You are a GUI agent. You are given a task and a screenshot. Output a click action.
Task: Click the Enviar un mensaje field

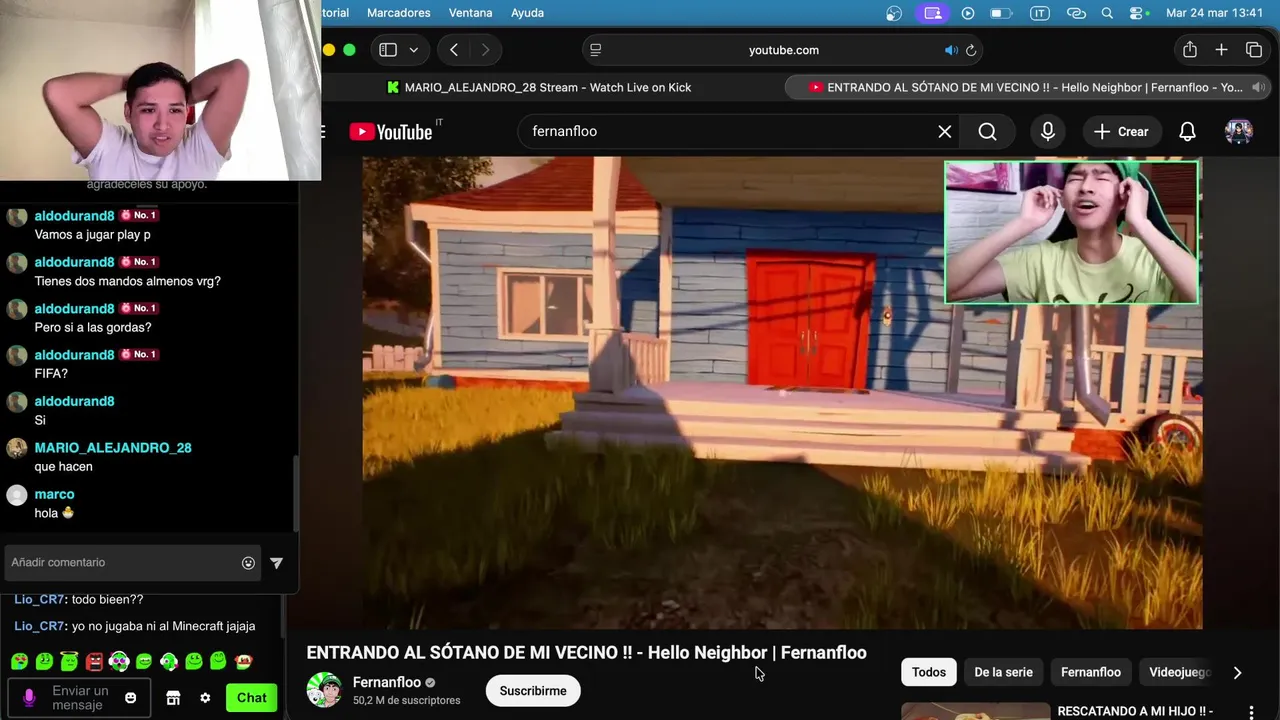coord(80,698)
